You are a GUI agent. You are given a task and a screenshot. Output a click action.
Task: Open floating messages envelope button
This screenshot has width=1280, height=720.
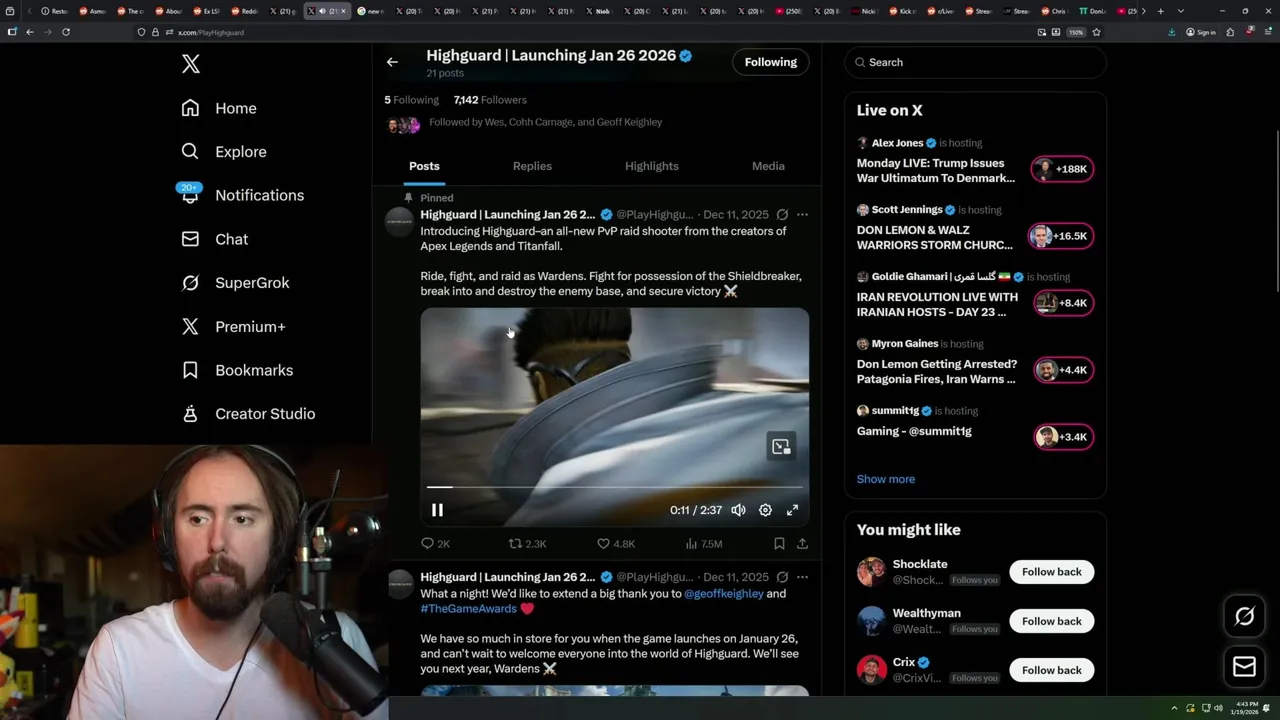click(x=1244, y=666)
